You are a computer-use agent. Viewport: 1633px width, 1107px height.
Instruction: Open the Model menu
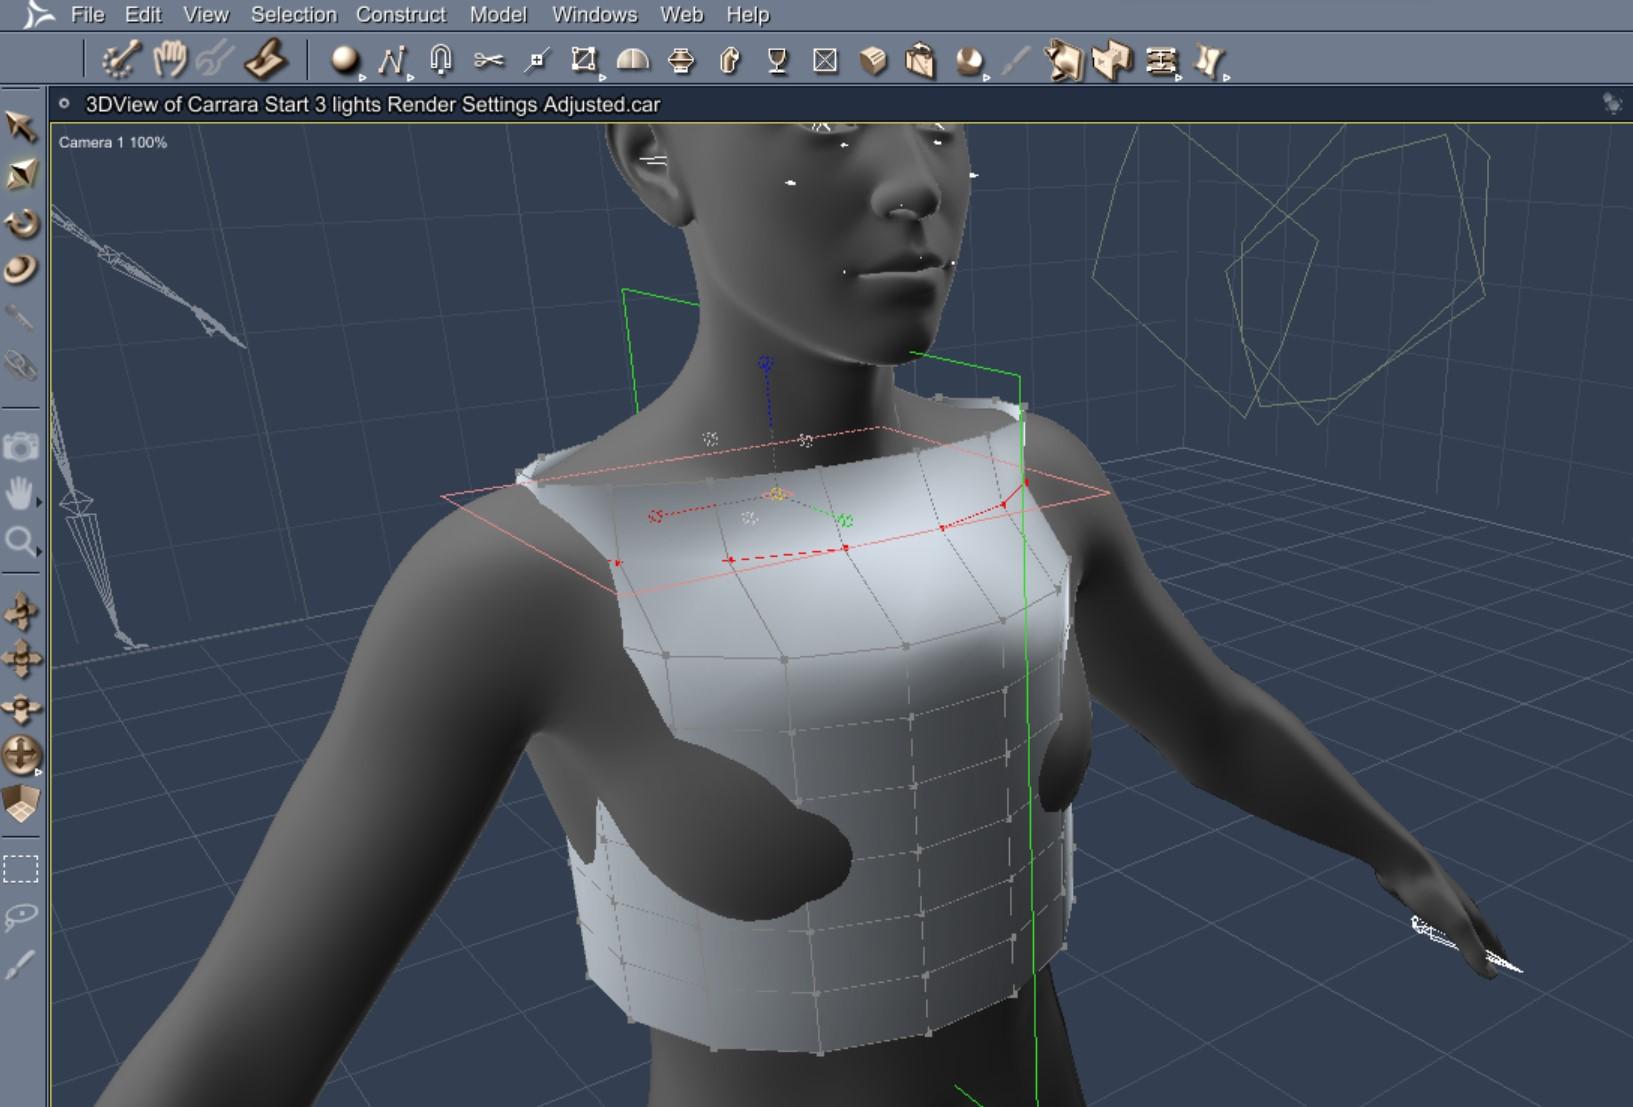coord(498,15)
